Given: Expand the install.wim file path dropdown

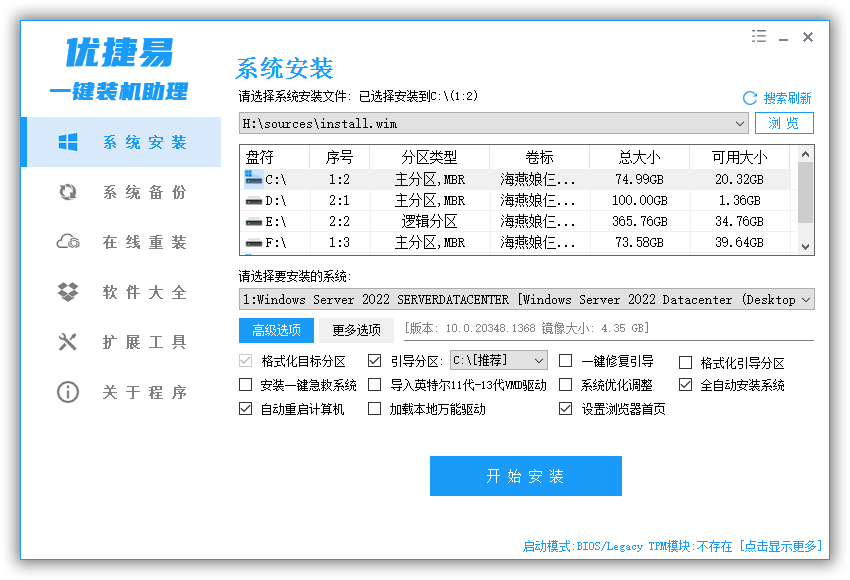Looking at the screenshot, I should [739, 124].
